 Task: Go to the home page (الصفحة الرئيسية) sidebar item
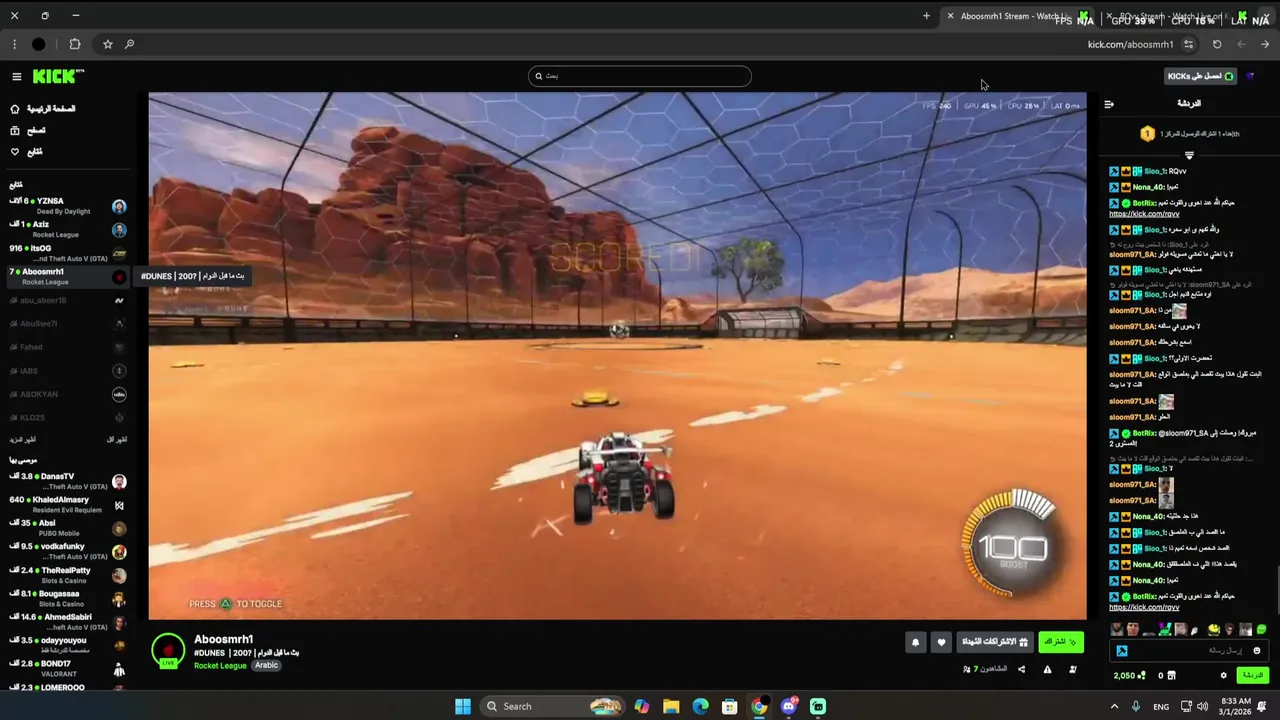[43, 109]
